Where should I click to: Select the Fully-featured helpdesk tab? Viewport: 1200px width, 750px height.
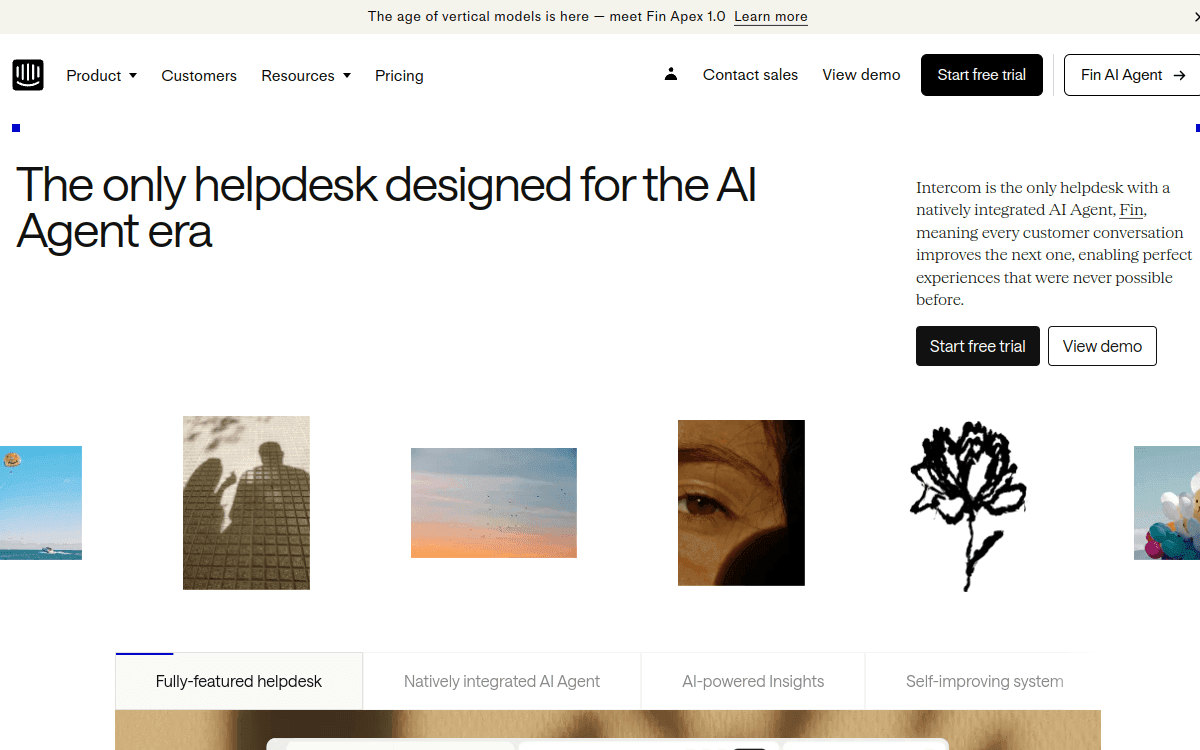[x=239, y=681]
